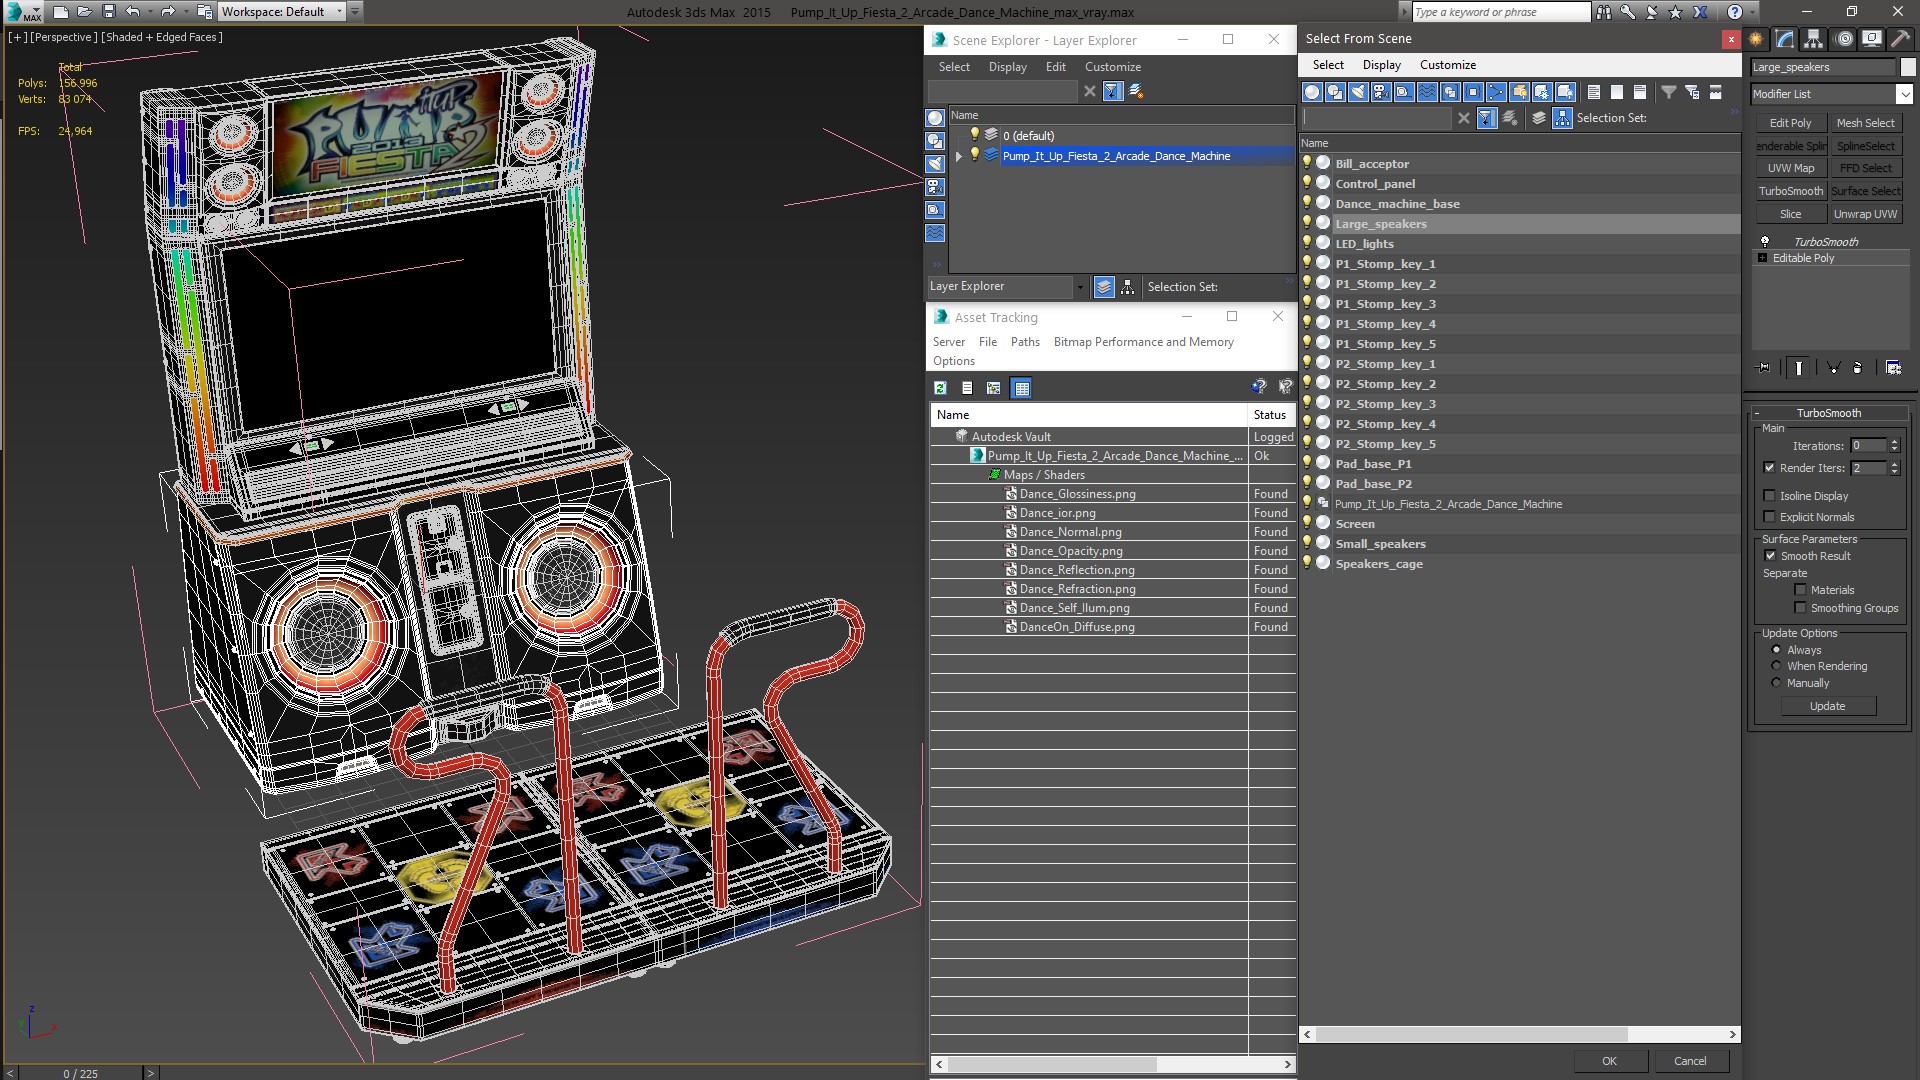Open the Modifier List dropdown
The width and height of the screenshot is (1920, 1080).
click(x=1904, y=94)
